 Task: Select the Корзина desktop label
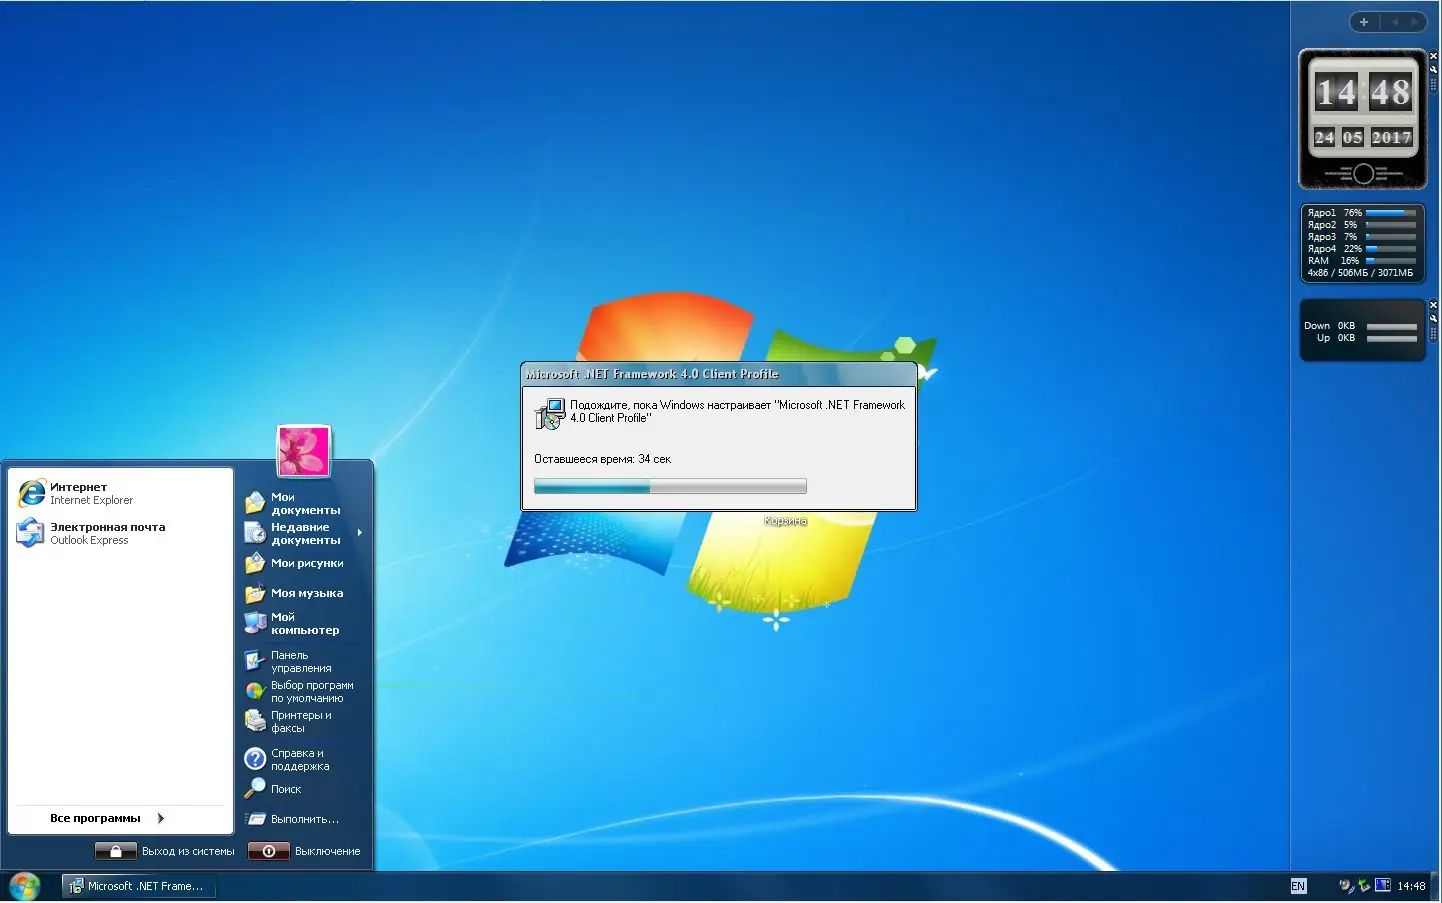(x=785, y=521)
